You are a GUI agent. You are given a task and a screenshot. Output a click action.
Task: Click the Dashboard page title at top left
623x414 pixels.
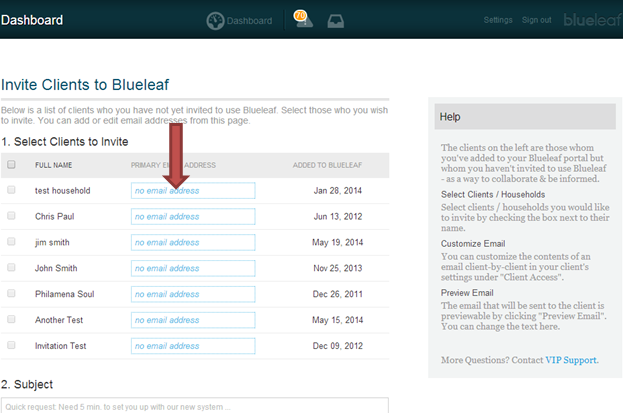click(32, 20)
